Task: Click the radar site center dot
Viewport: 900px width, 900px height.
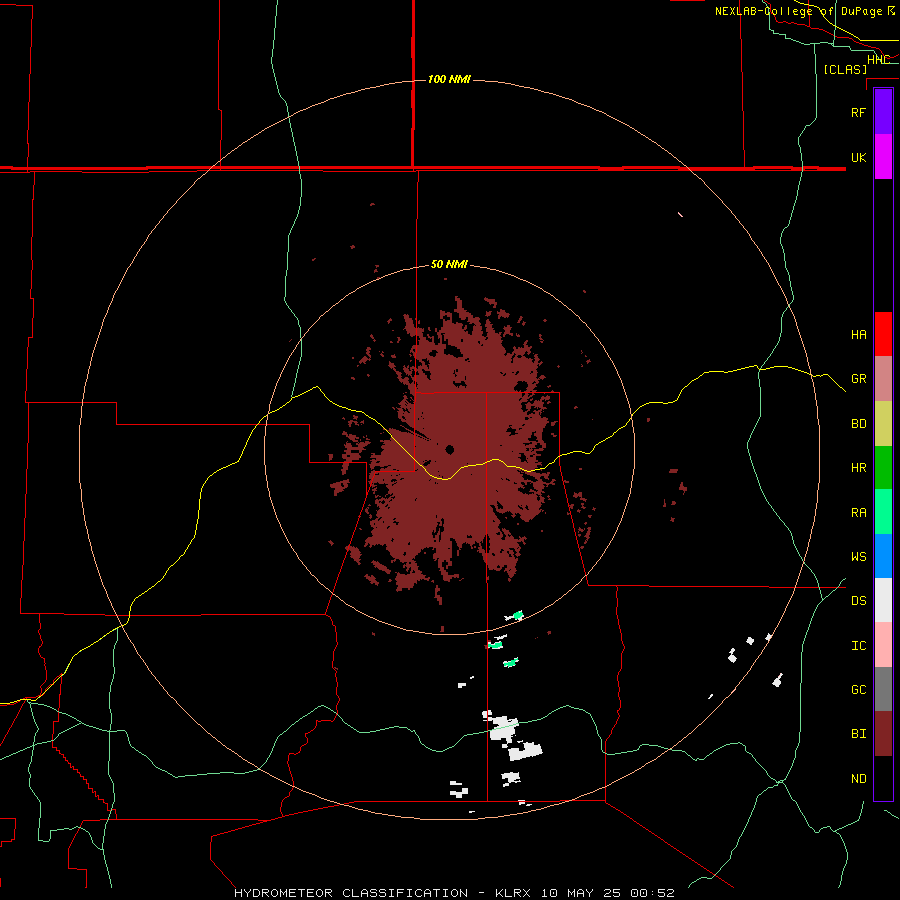Action: (449, 449)
